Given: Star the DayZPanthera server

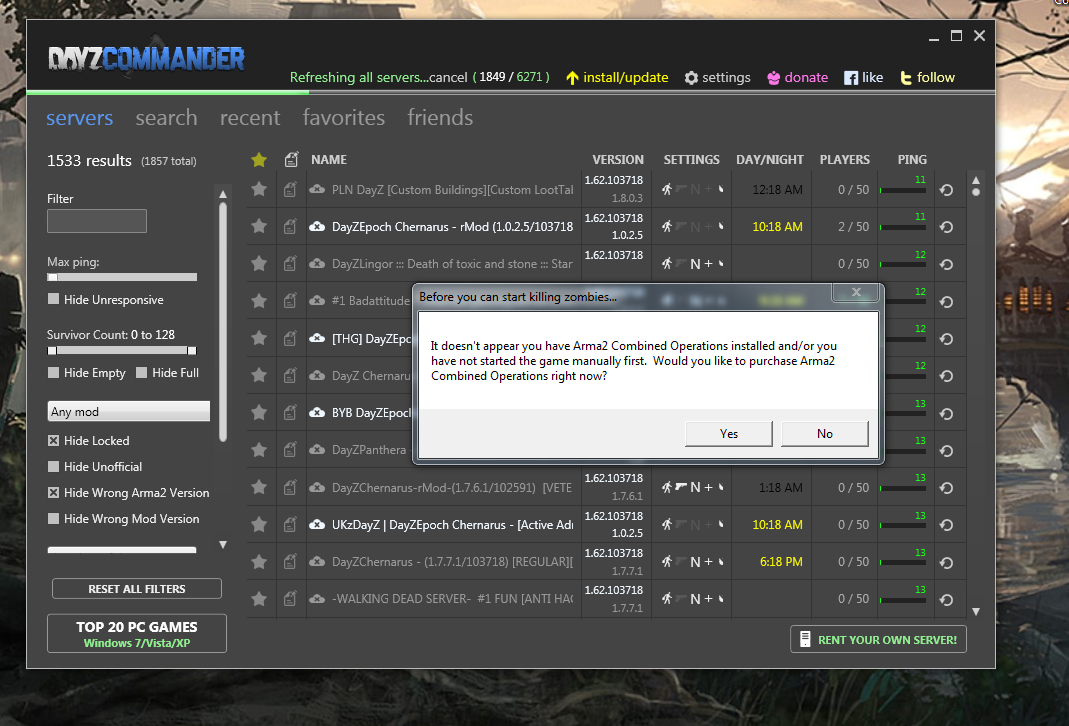Looking at the screenshot, I should tap(258, 449).
